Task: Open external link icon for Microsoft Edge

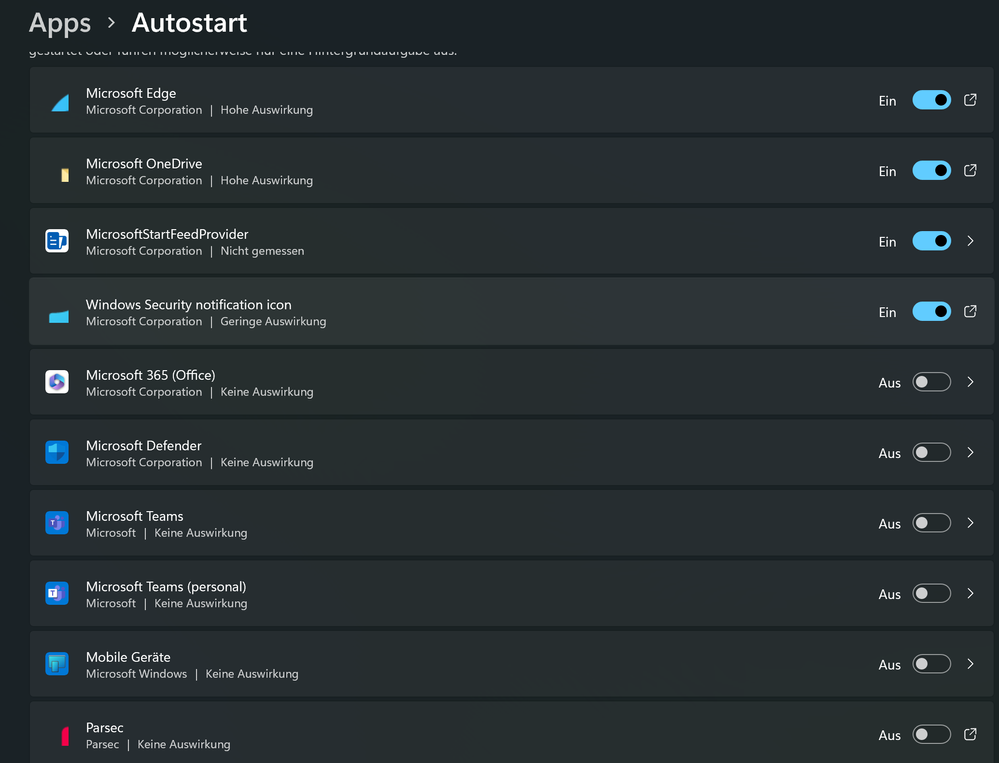Action: pyautogui.click(x=970, y=100)
